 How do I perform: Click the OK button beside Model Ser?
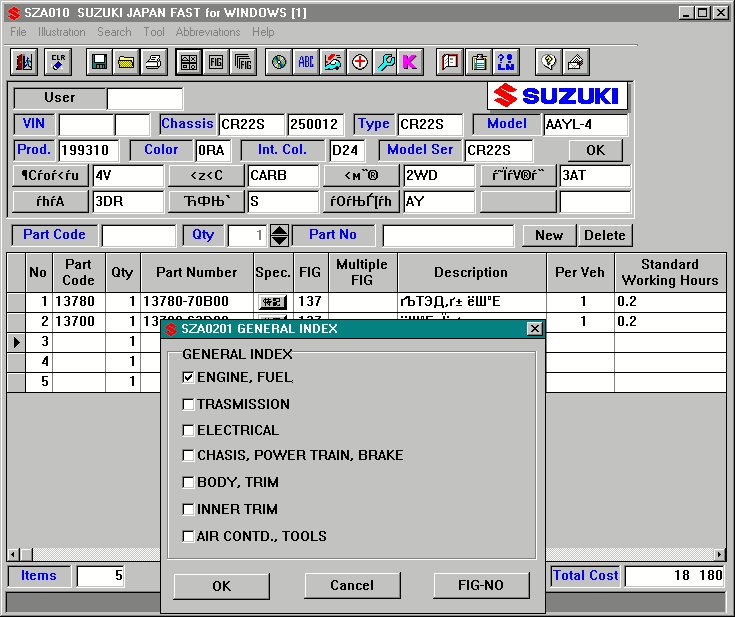click(595, 150)
